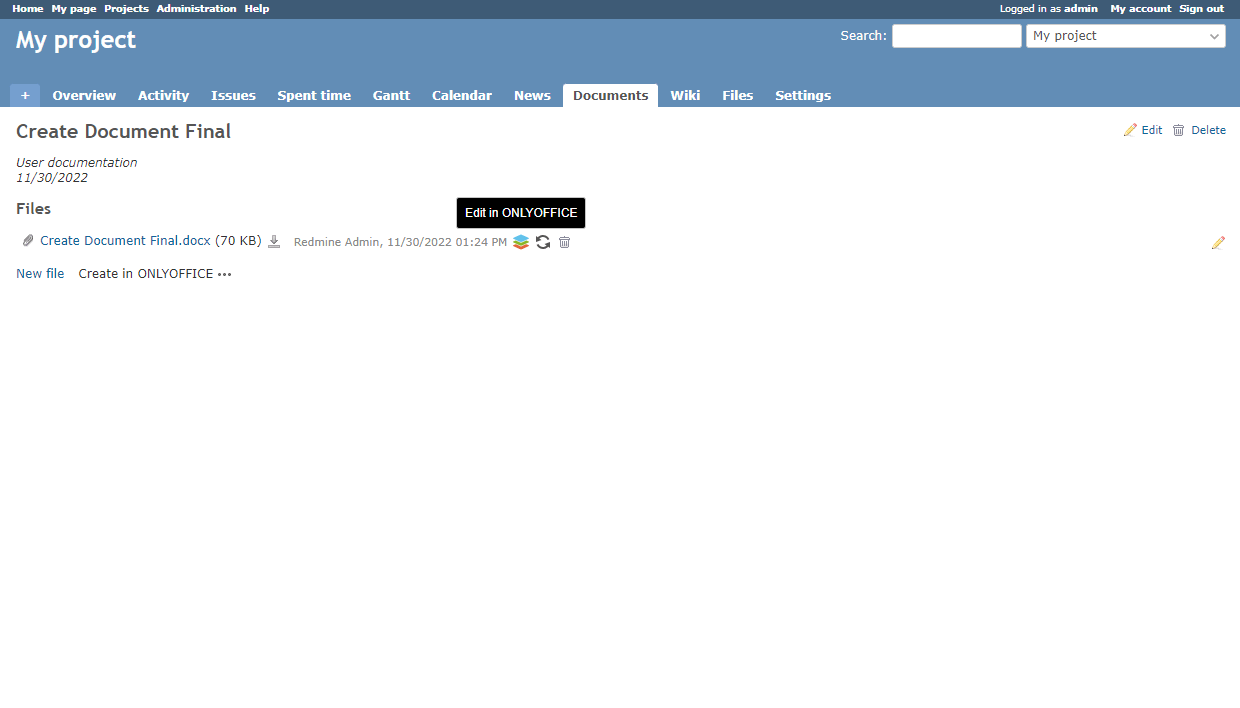This screenshot has width=1240, height=708.
Task: Click the Delete document button in the page header
Action: pos(1199,130)
